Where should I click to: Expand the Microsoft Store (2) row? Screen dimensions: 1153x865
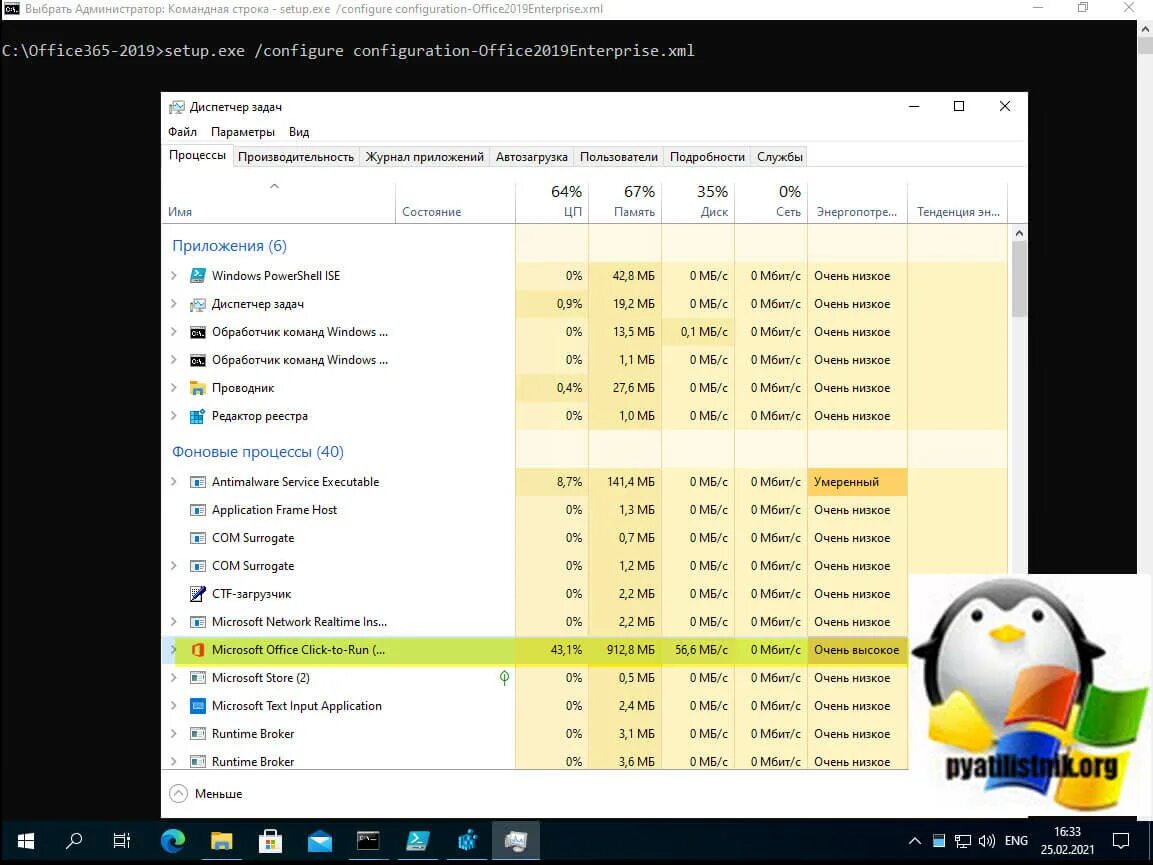click(x=174, y=677)
